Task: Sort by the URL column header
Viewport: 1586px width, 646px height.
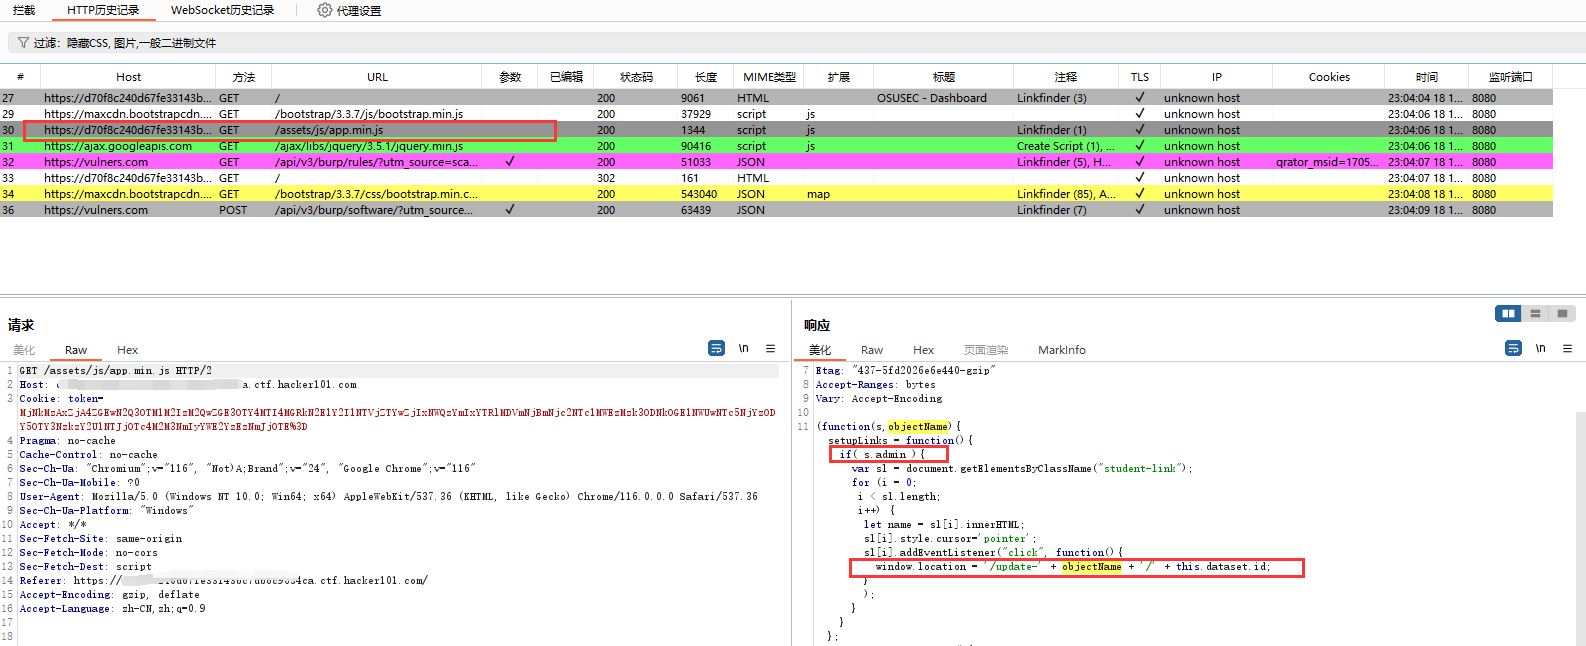Action: tap(377, 77)
